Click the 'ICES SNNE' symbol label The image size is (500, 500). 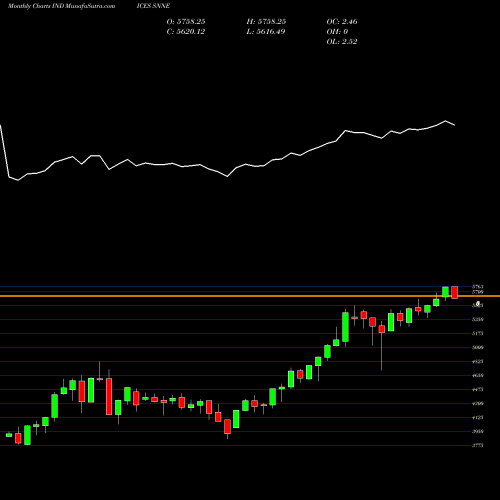pos(153,6)
